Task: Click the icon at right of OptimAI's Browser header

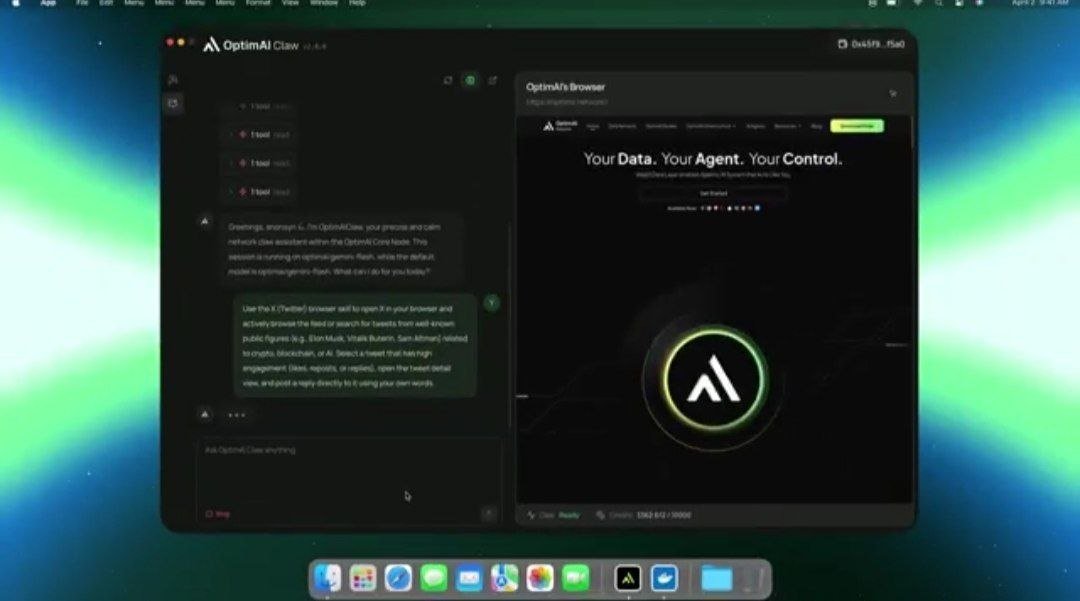Action: pyautogui.click(x=893, y=94)
